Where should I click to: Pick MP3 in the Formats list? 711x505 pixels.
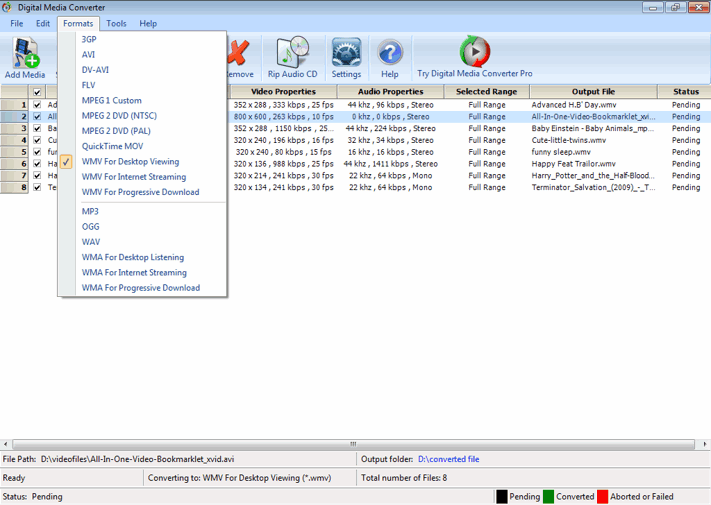(x=90, y=211)
